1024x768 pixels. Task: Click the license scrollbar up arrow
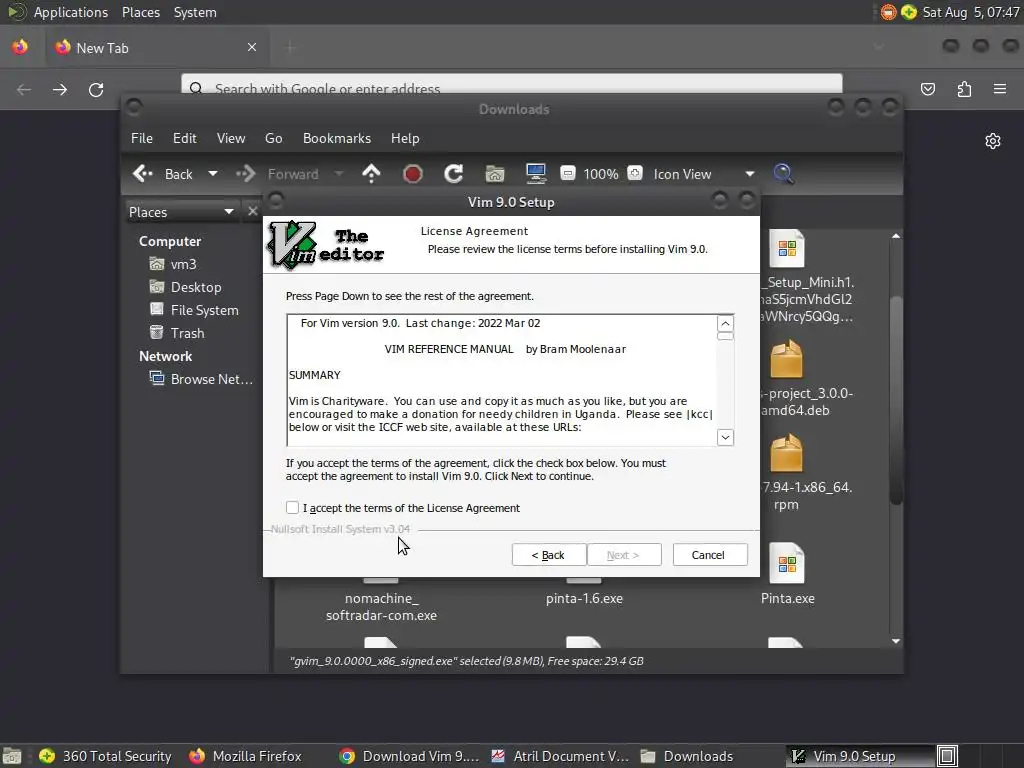tap(725, 323)
